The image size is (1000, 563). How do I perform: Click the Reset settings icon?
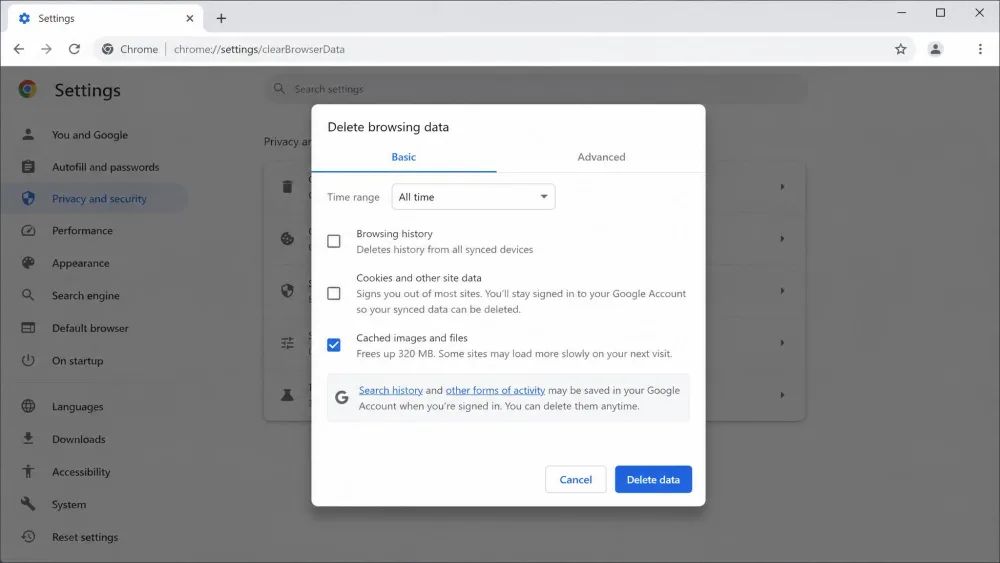point(28,537)
